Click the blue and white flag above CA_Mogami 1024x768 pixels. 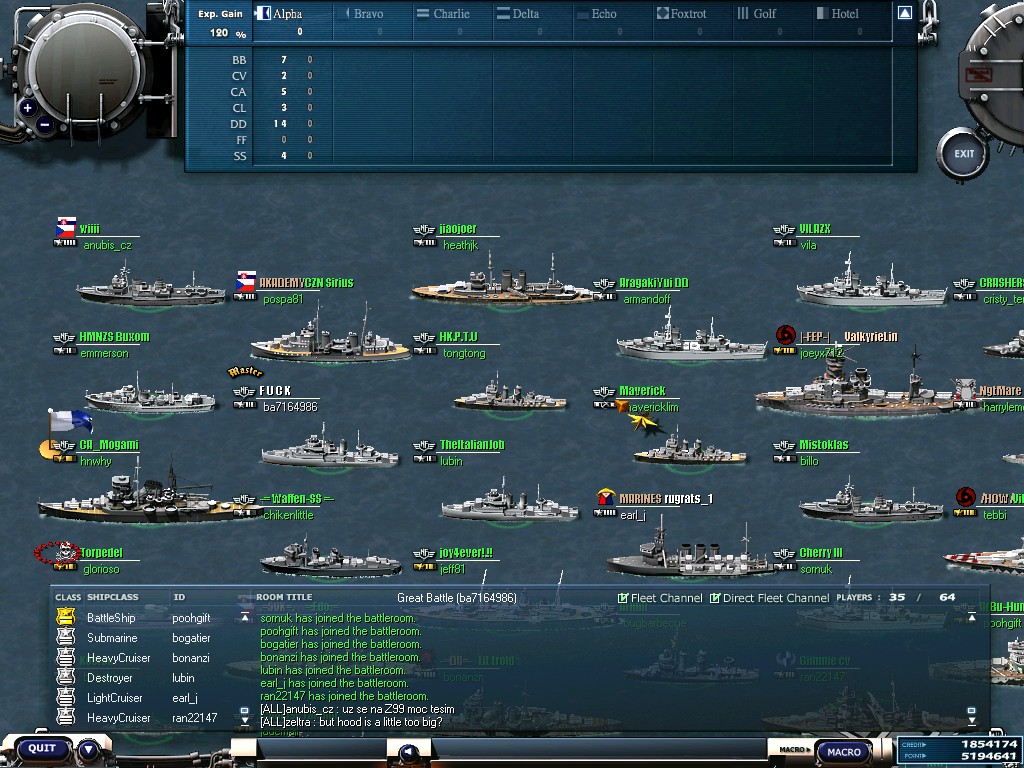tap(71, 421)
